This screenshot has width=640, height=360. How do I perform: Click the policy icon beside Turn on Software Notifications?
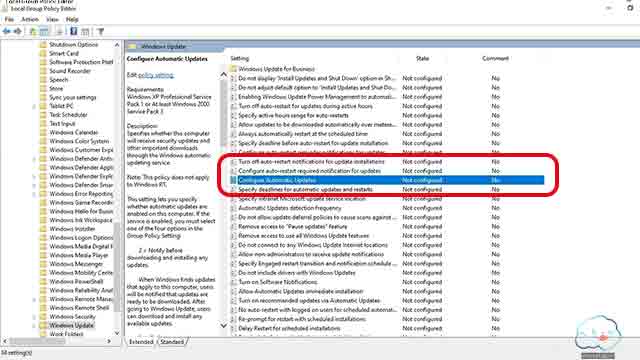[x=233, y=282]
